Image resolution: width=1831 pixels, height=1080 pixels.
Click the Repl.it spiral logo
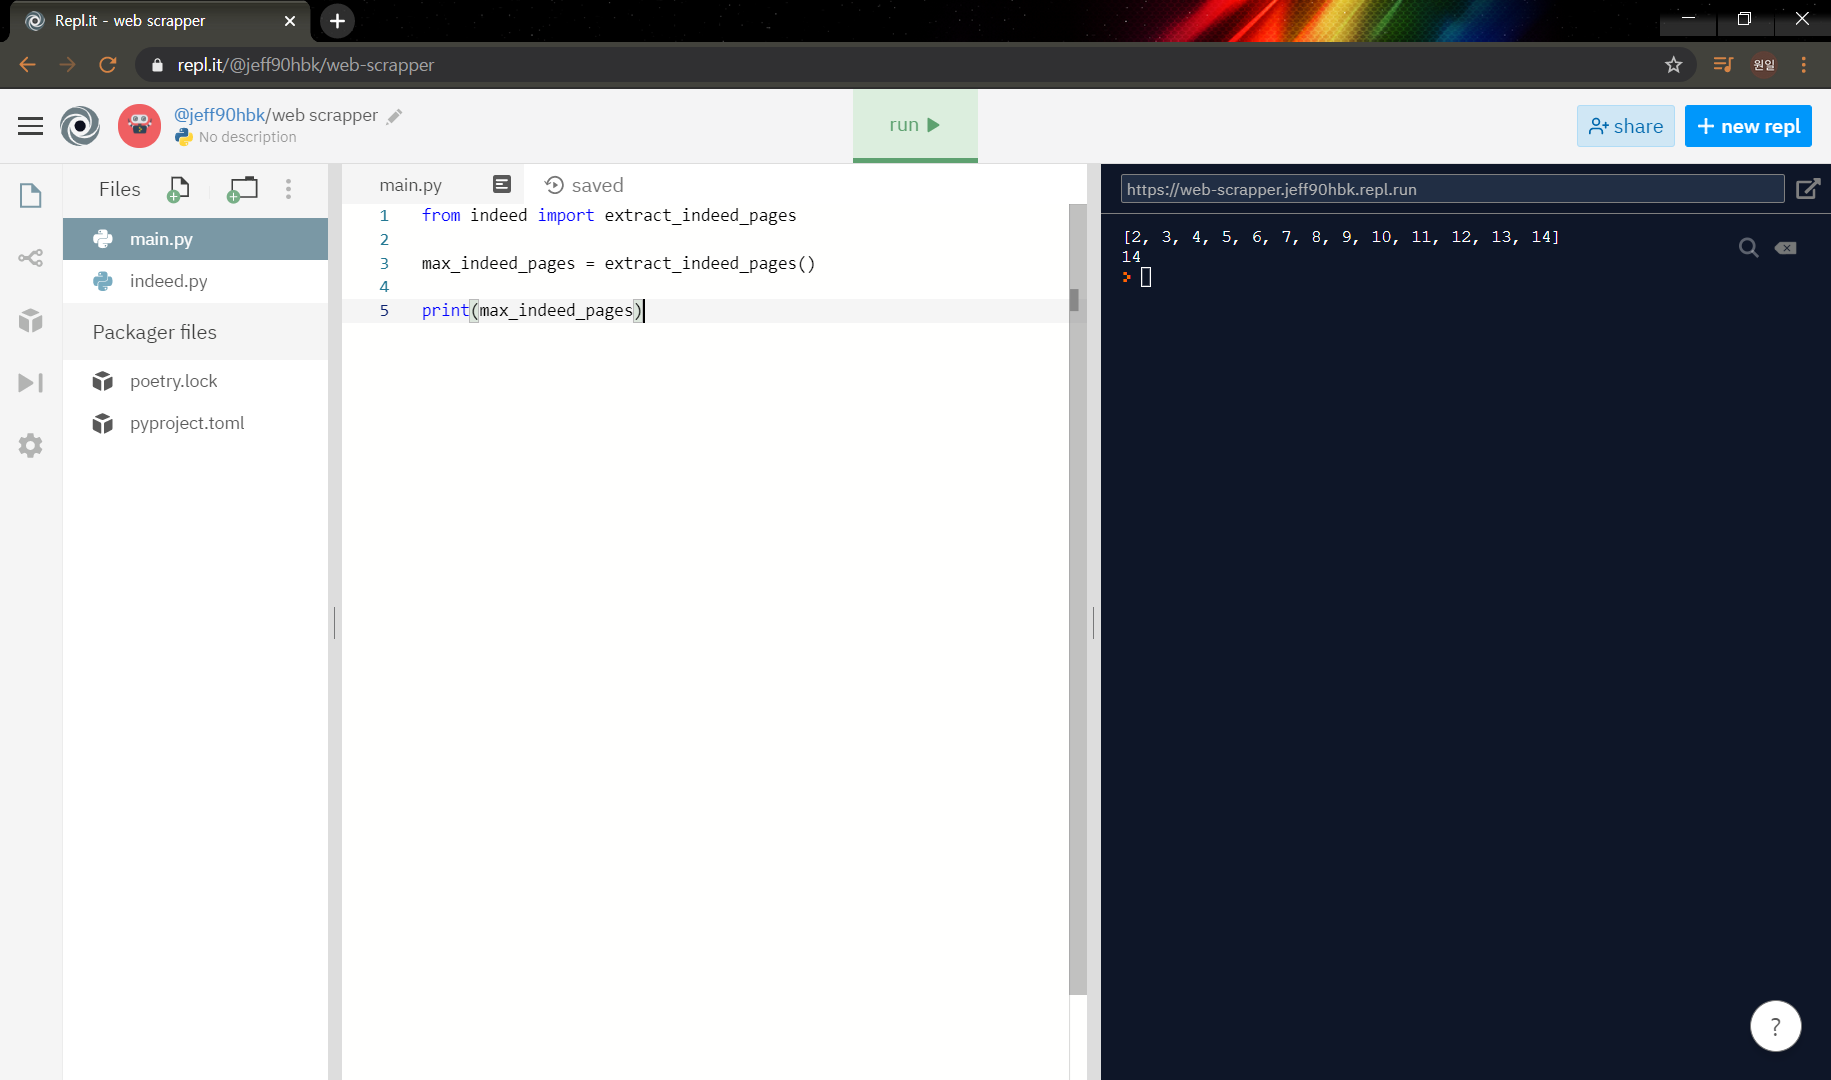[x=80, y=126]
